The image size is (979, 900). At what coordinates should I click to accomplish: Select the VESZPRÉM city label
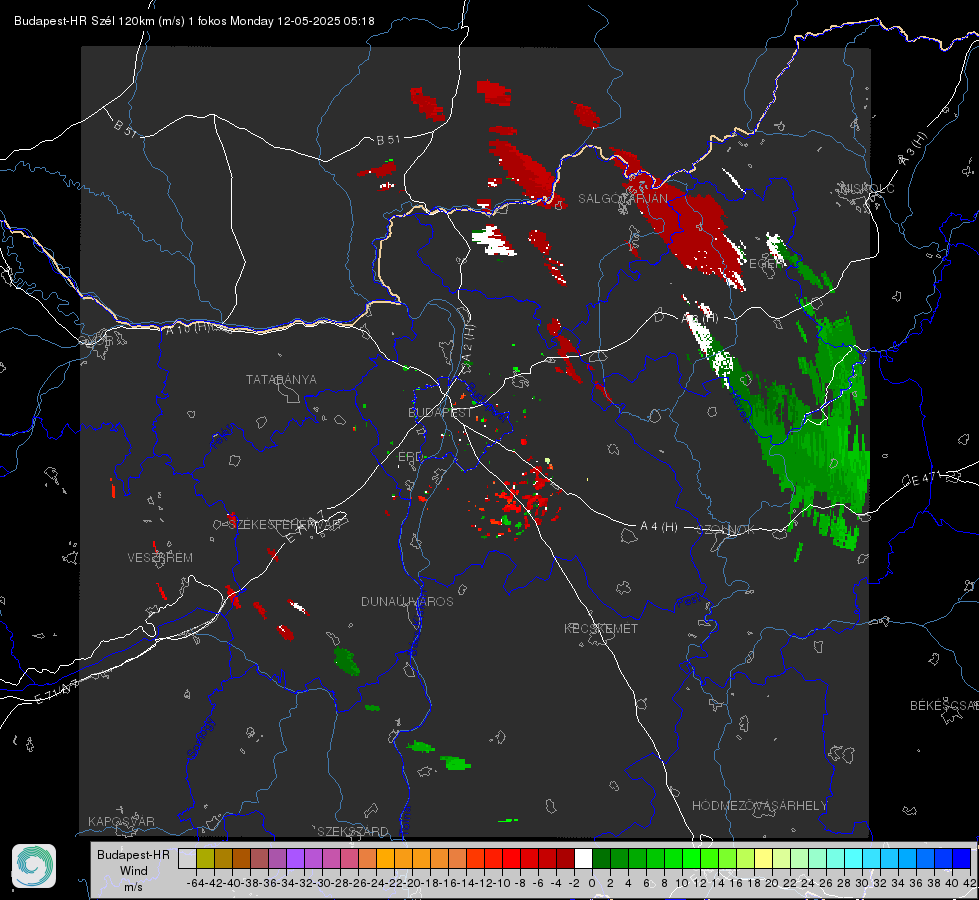160,557
